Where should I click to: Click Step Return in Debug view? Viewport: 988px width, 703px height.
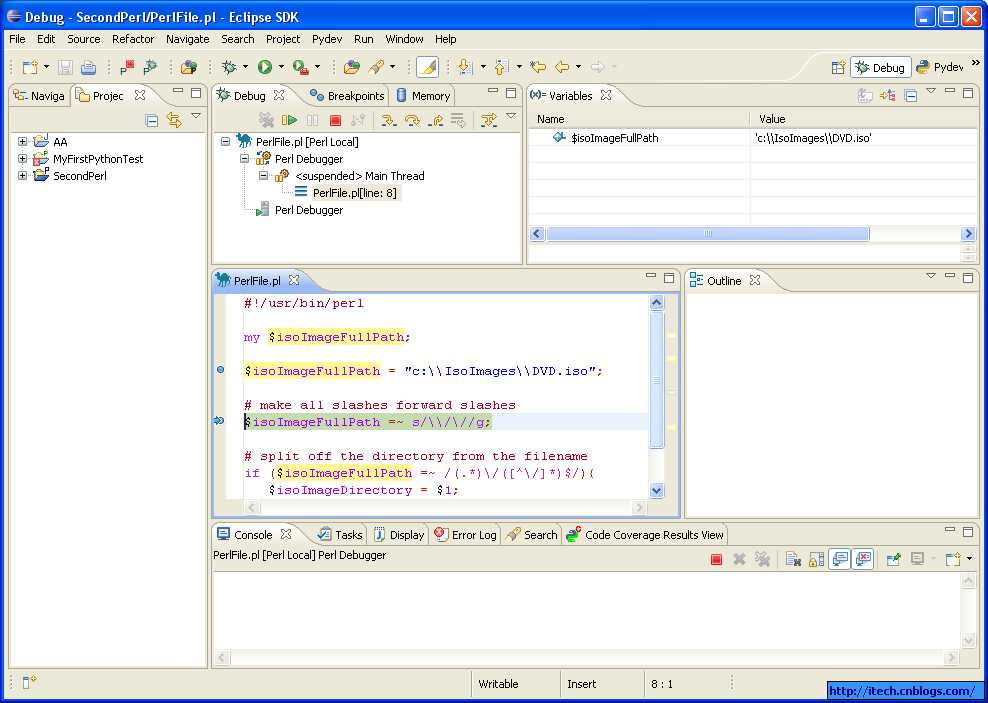[x=435, y=120]
